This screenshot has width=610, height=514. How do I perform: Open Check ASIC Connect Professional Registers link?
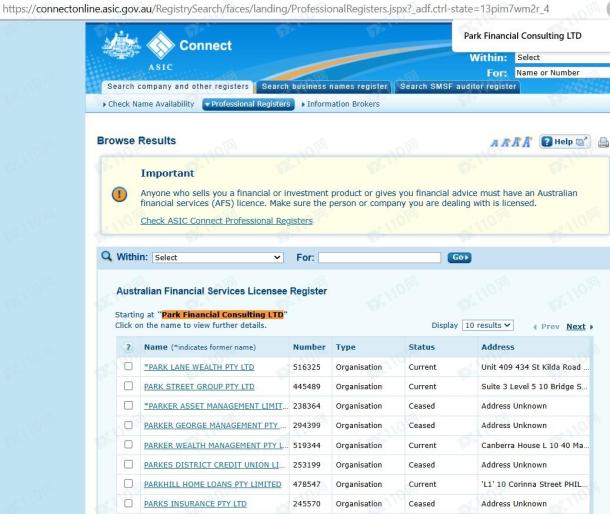point(226,221)
